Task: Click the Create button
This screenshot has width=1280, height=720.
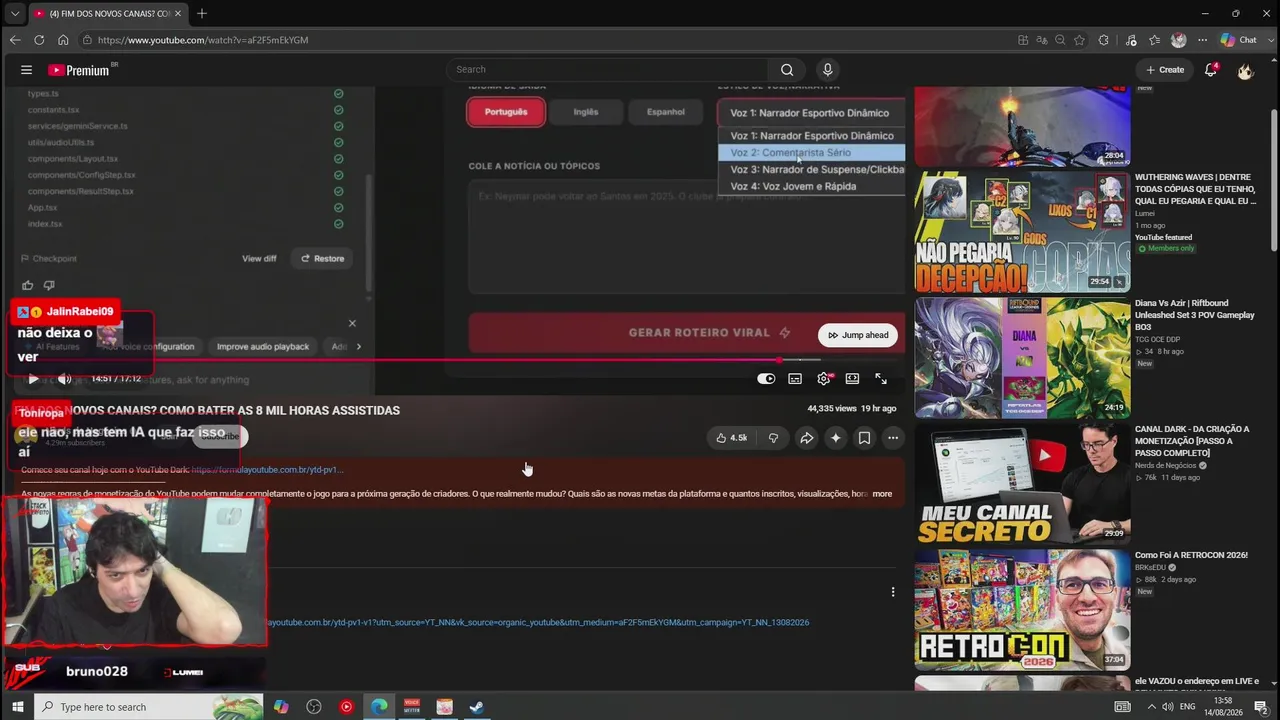Action: [1165, 70]
